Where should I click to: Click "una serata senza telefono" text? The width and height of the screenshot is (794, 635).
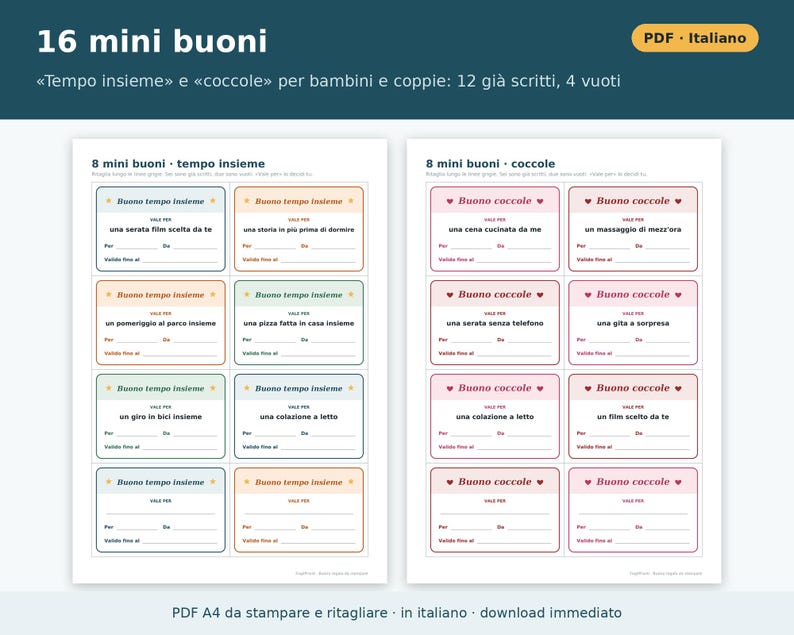tap(495, 323)
